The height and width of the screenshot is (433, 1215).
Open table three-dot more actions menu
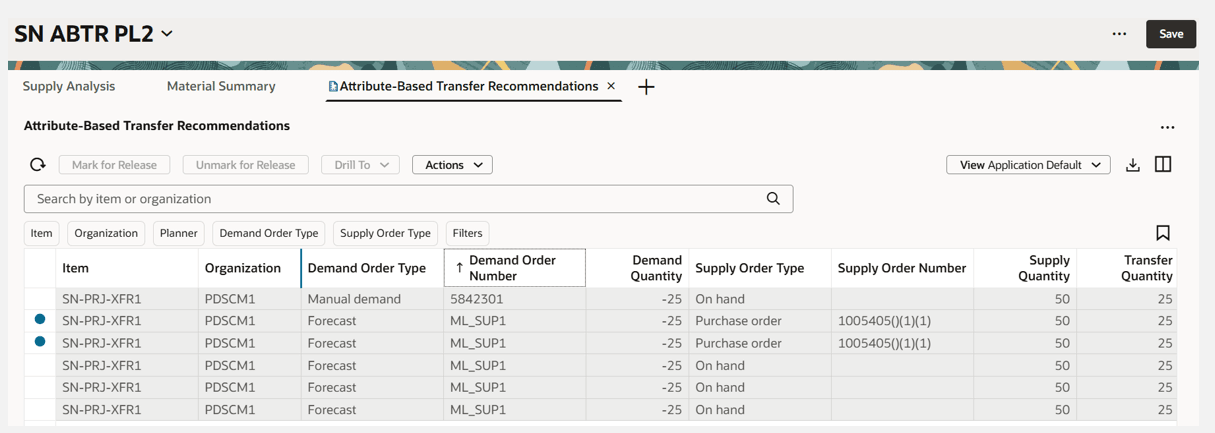click(1167, 127)
